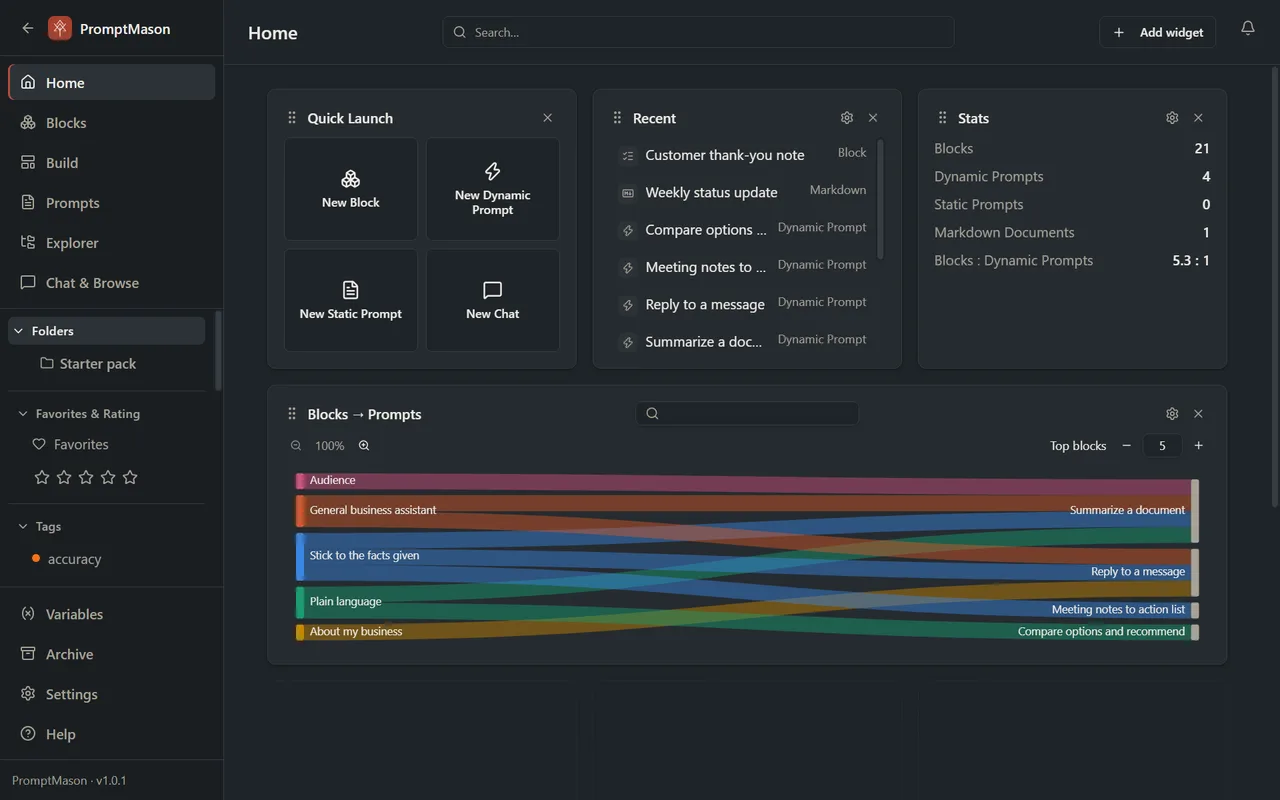Screen dimensions: 1280x800
Task: Click the Recent list scrollbar
Action: point(881,200)
